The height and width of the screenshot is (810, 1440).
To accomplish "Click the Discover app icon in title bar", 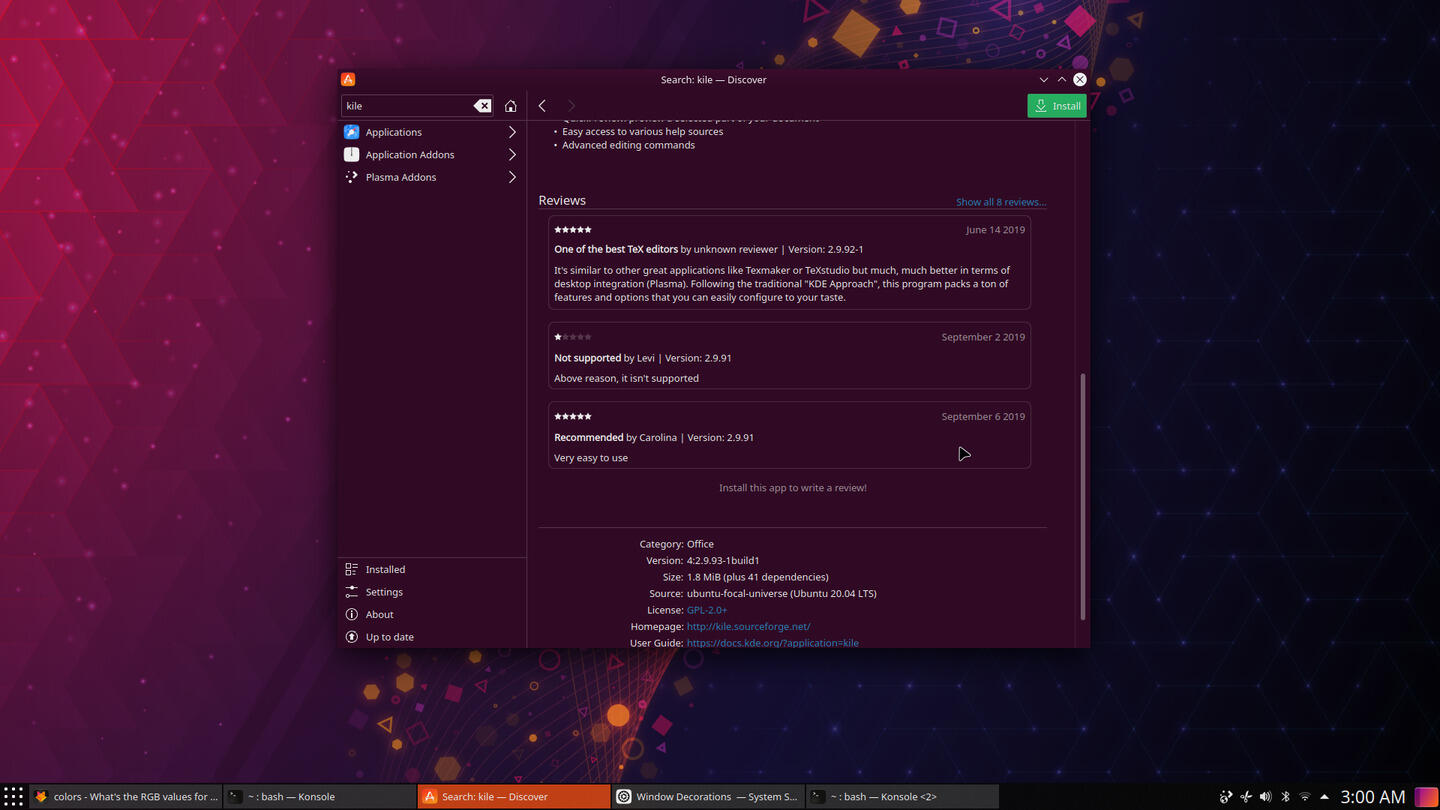I will (x=348, y=79).
